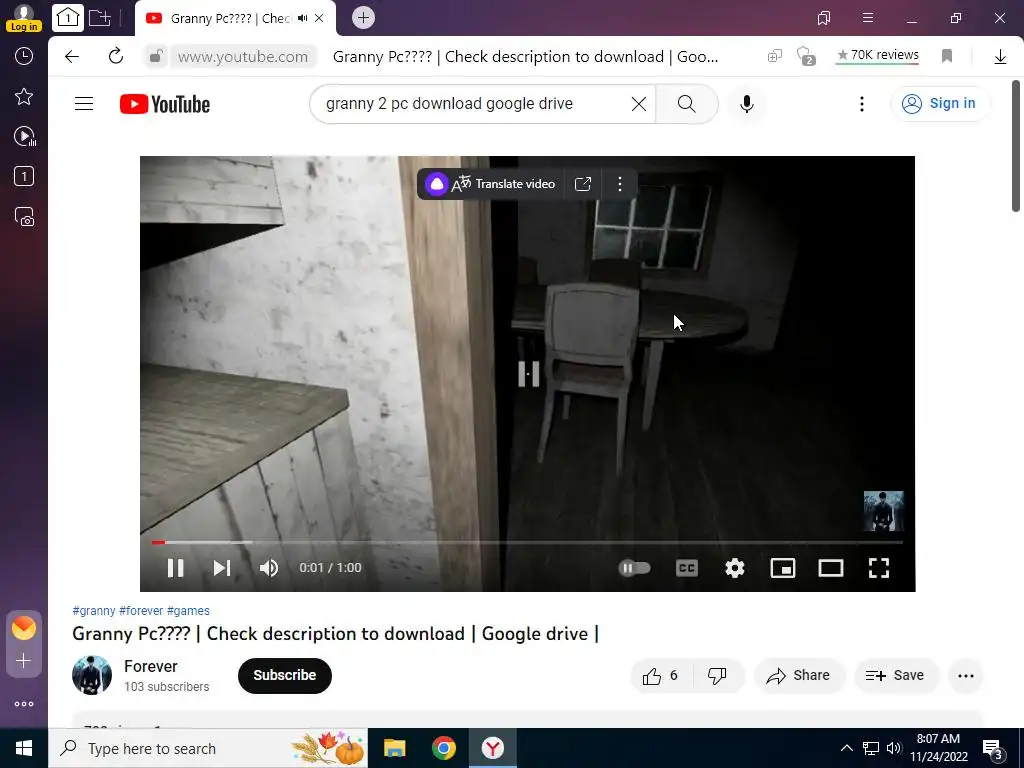
Task: Search with voice microphone
Action: click(x=747, y=104)
